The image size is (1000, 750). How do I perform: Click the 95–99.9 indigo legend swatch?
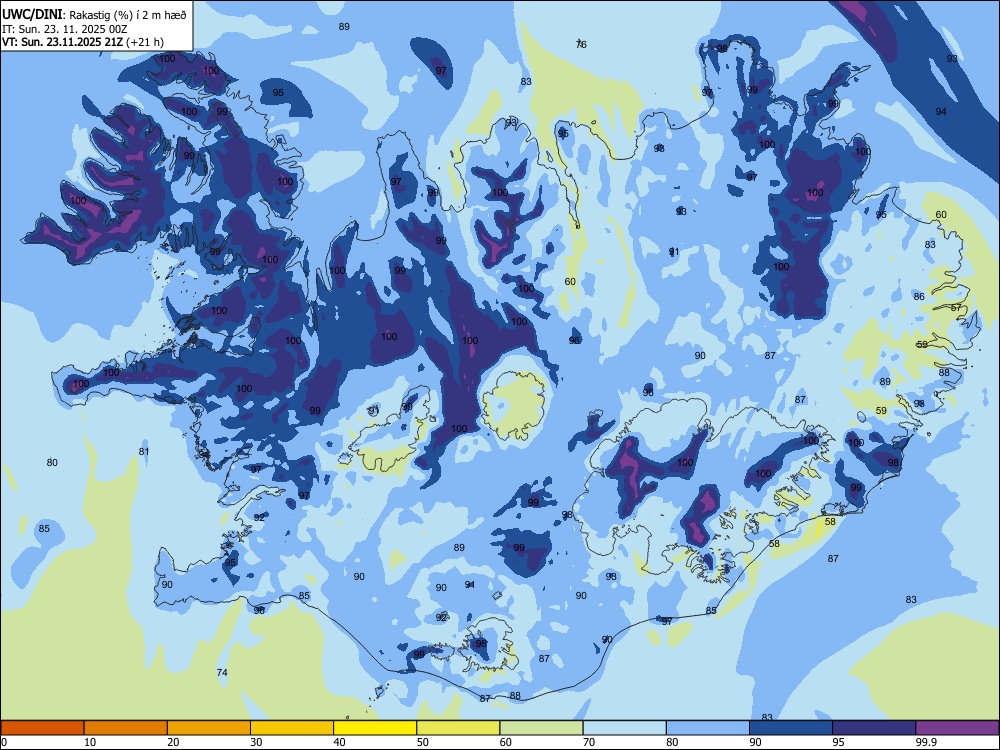(874, 728)
